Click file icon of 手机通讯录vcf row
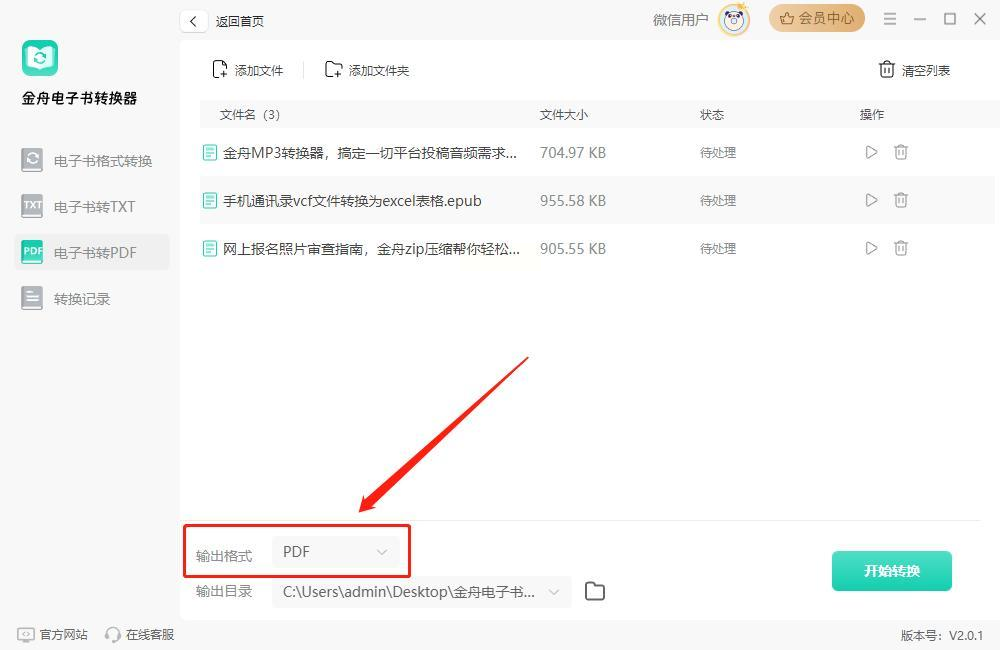The height and width of the screenshot is (650, 1000). click(x=210, y=201)
